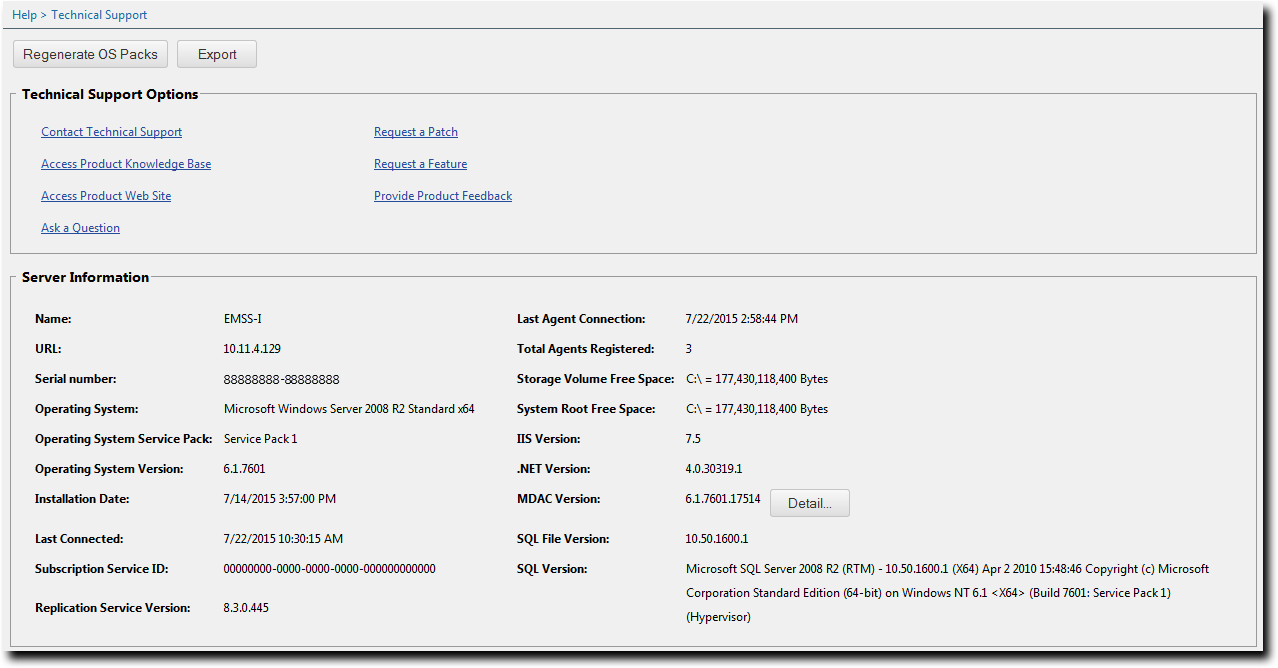Click the Last Agent Connection: label
The image size is (1278, 668).
click(581, 319)
